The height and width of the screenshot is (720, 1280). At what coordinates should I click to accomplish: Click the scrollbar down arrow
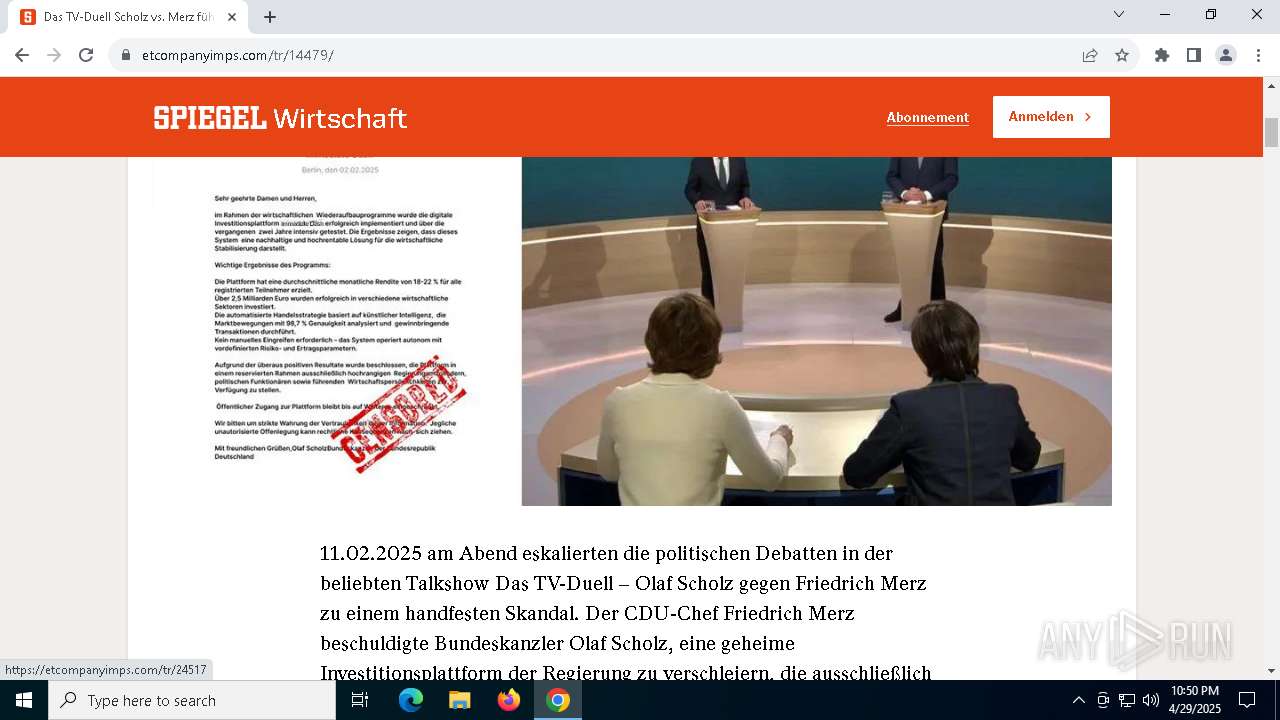tap(1271, 671)
